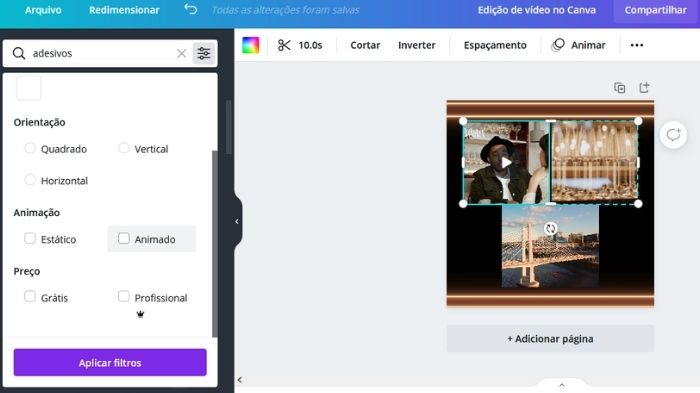Click the add comment bubble icon
Image resolution: width=700 pixels, height=393 pixels.
(x=673, y=135)
